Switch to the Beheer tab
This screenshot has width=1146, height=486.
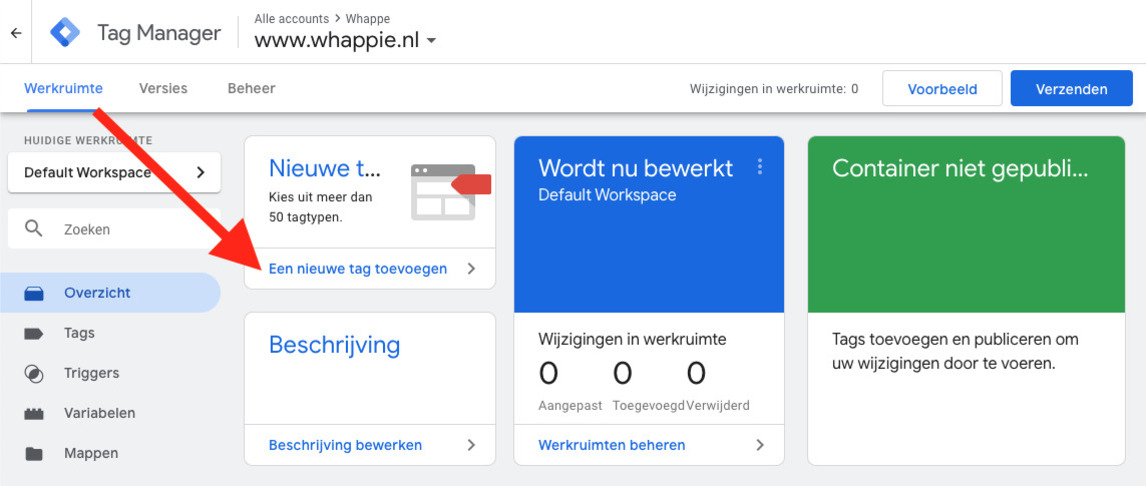pos(251,88)
